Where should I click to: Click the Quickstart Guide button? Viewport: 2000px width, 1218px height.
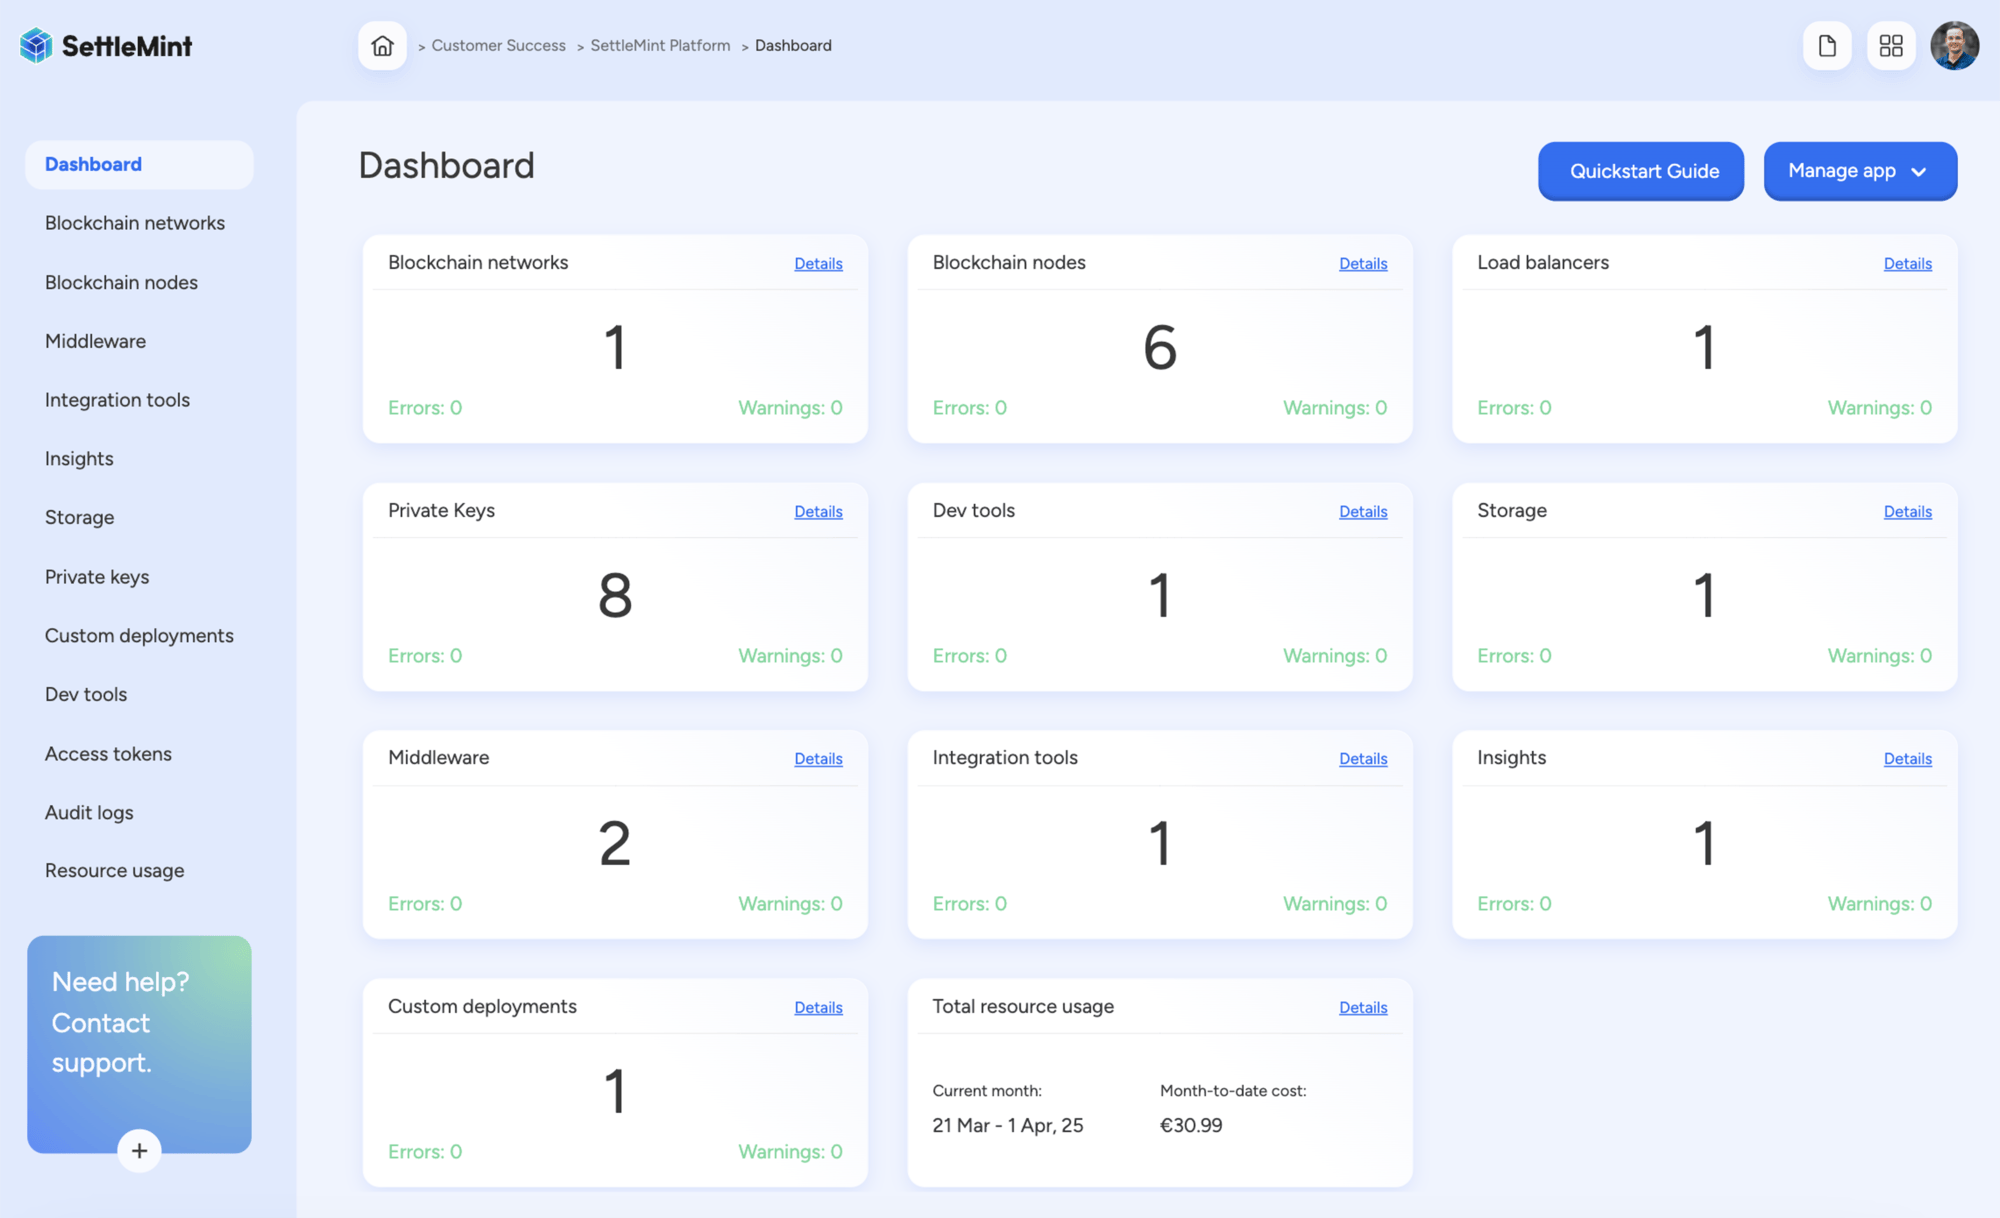coord(1640,171)
